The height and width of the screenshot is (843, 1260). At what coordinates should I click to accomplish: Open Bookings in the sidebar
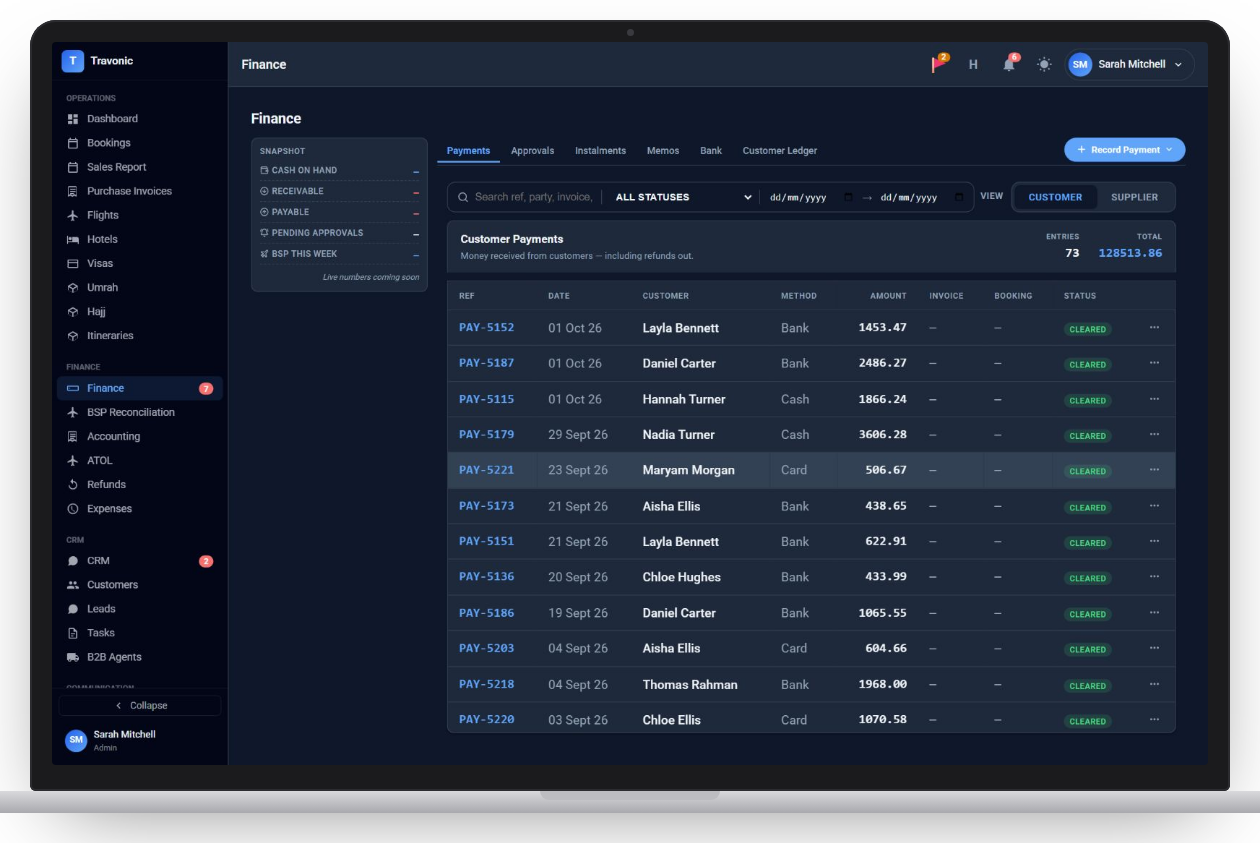139,143
